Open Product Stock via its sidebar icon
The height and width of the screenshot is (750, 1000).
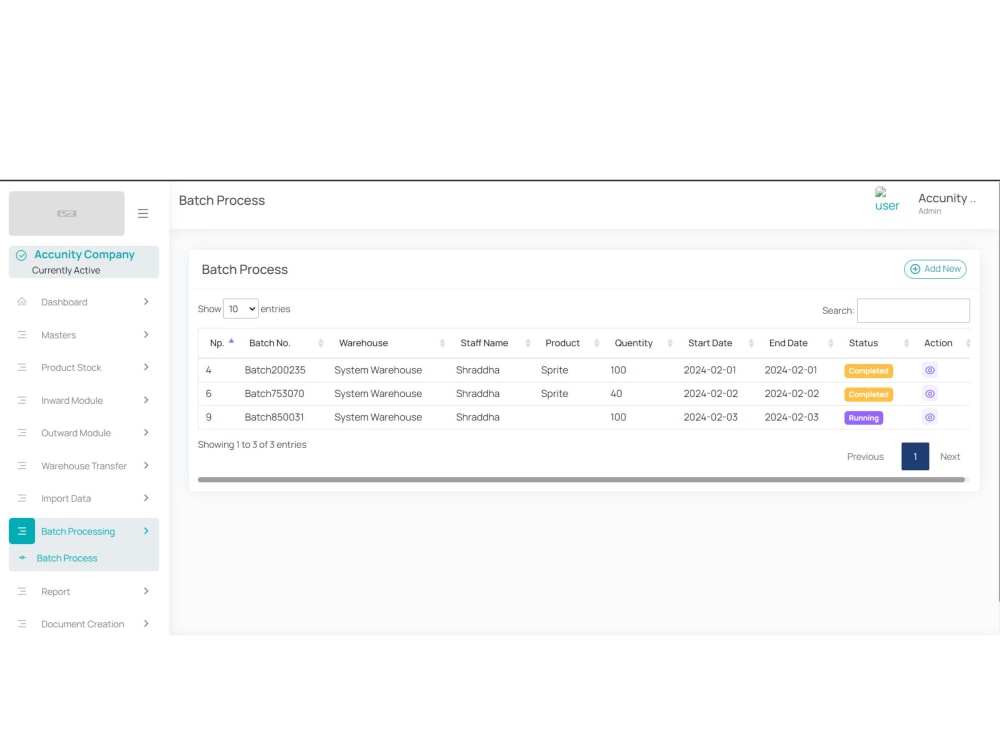22,367
